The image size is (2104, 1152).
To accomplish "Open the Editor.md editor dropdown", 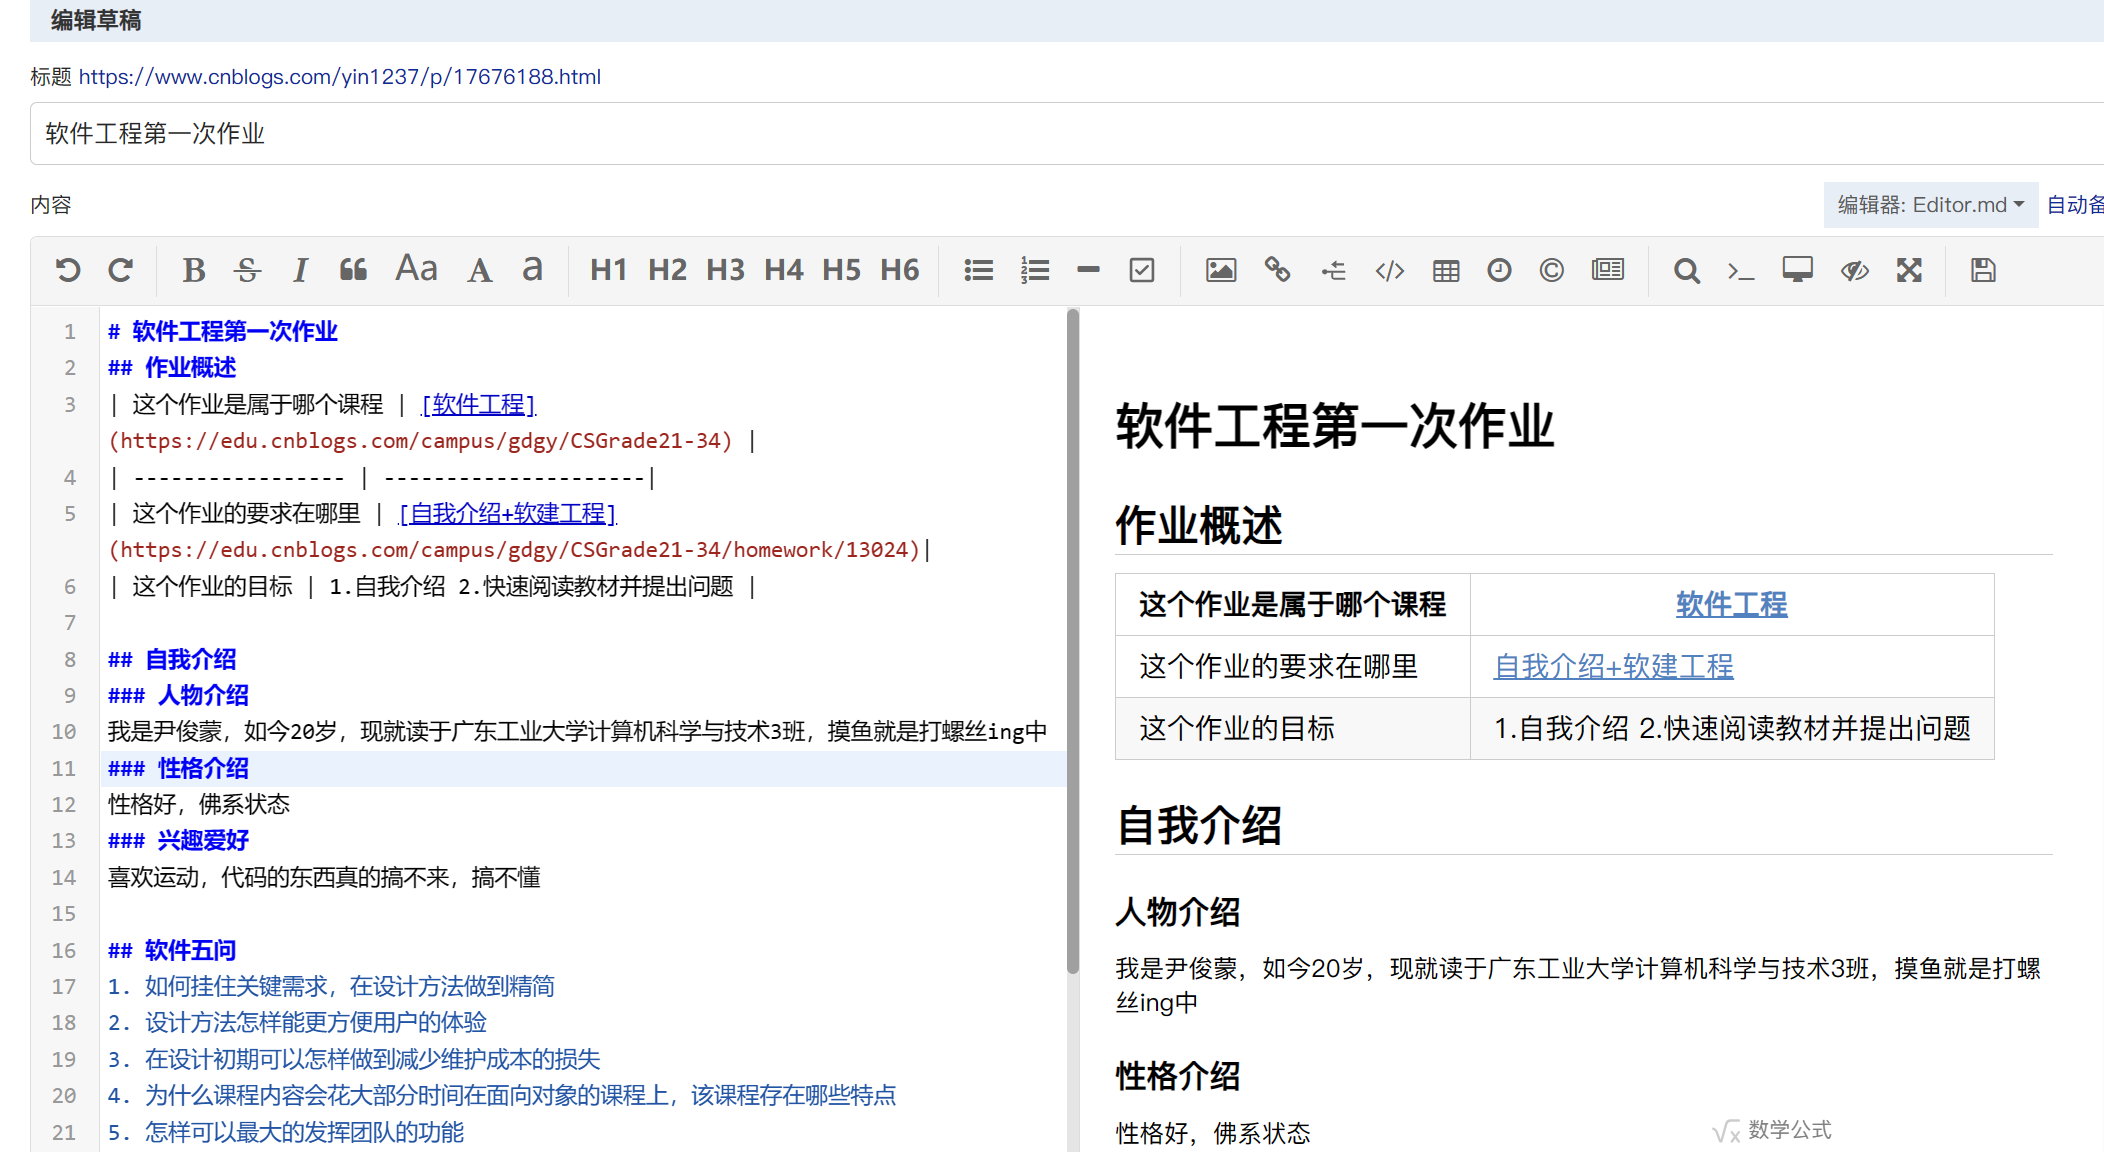I will pos(1930,205).
